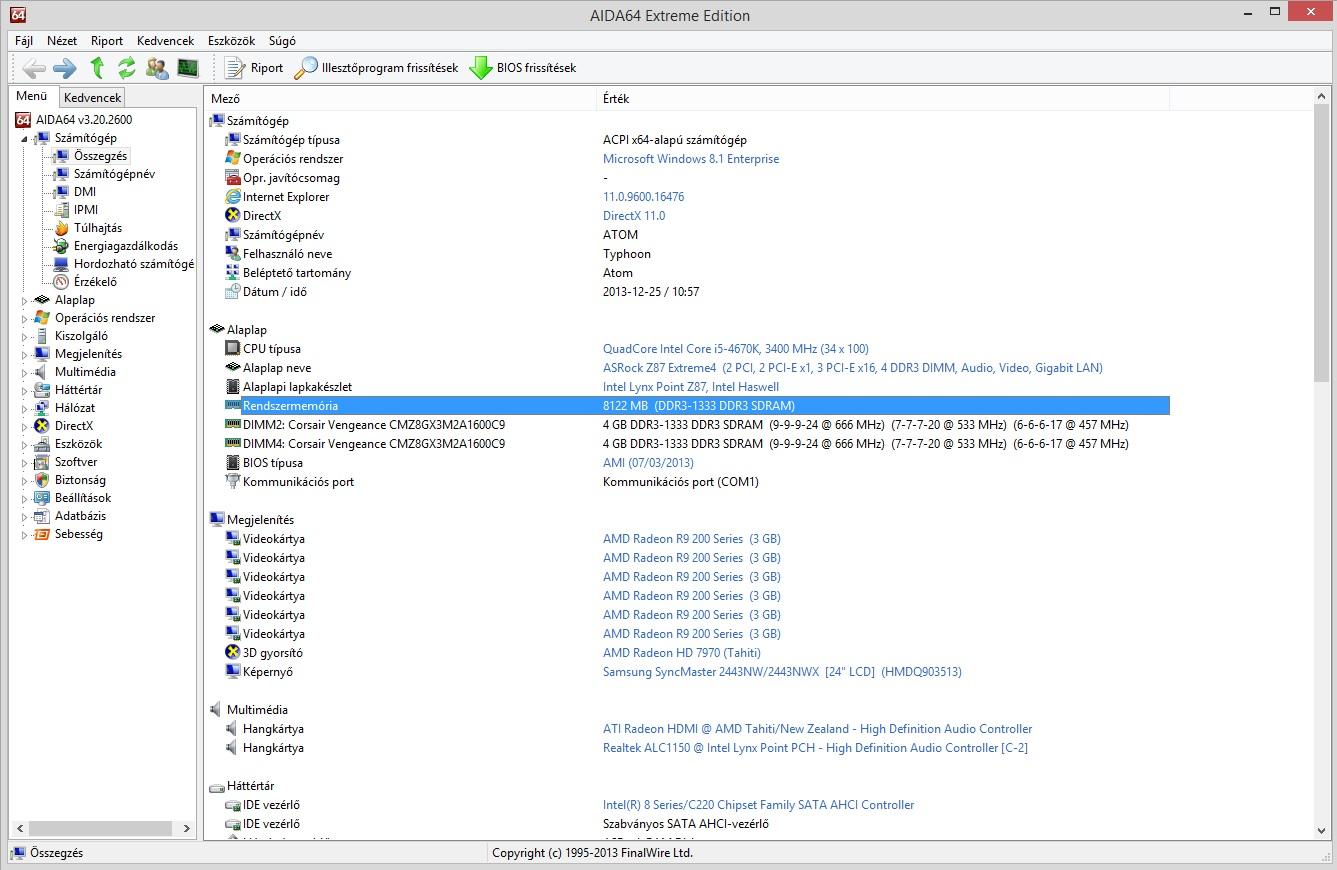The image size is (1337, 870).
Task: Open Samsung SyncMaster 2443NW link
Action: click(782, 672)
